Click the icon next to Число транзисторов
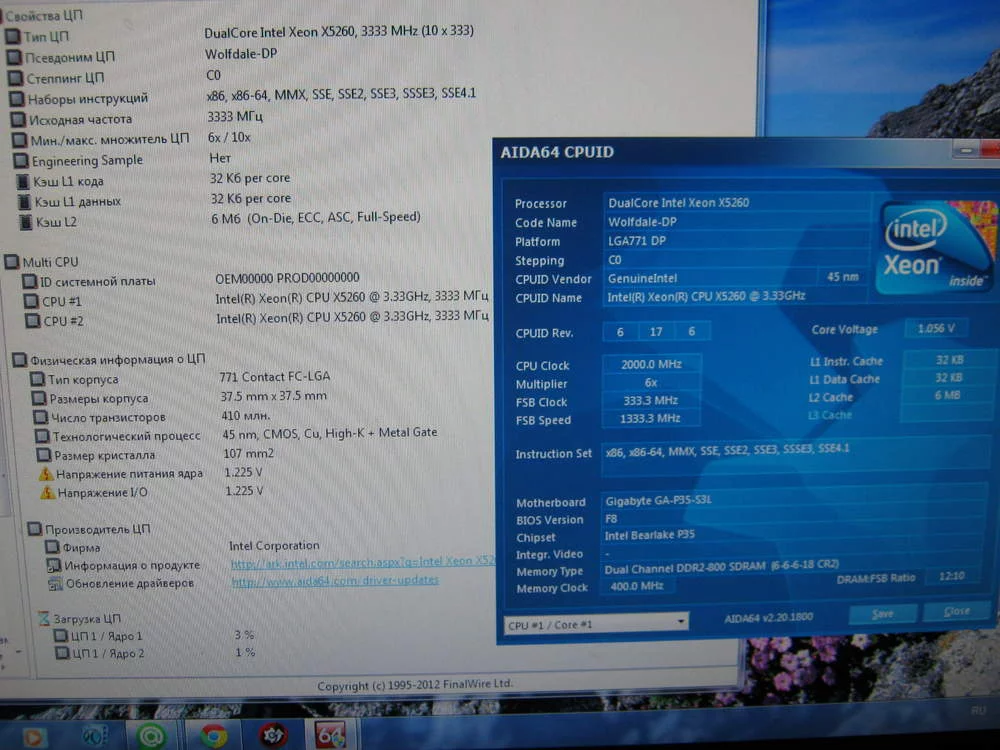The image size is (1000, 750). 41,417
